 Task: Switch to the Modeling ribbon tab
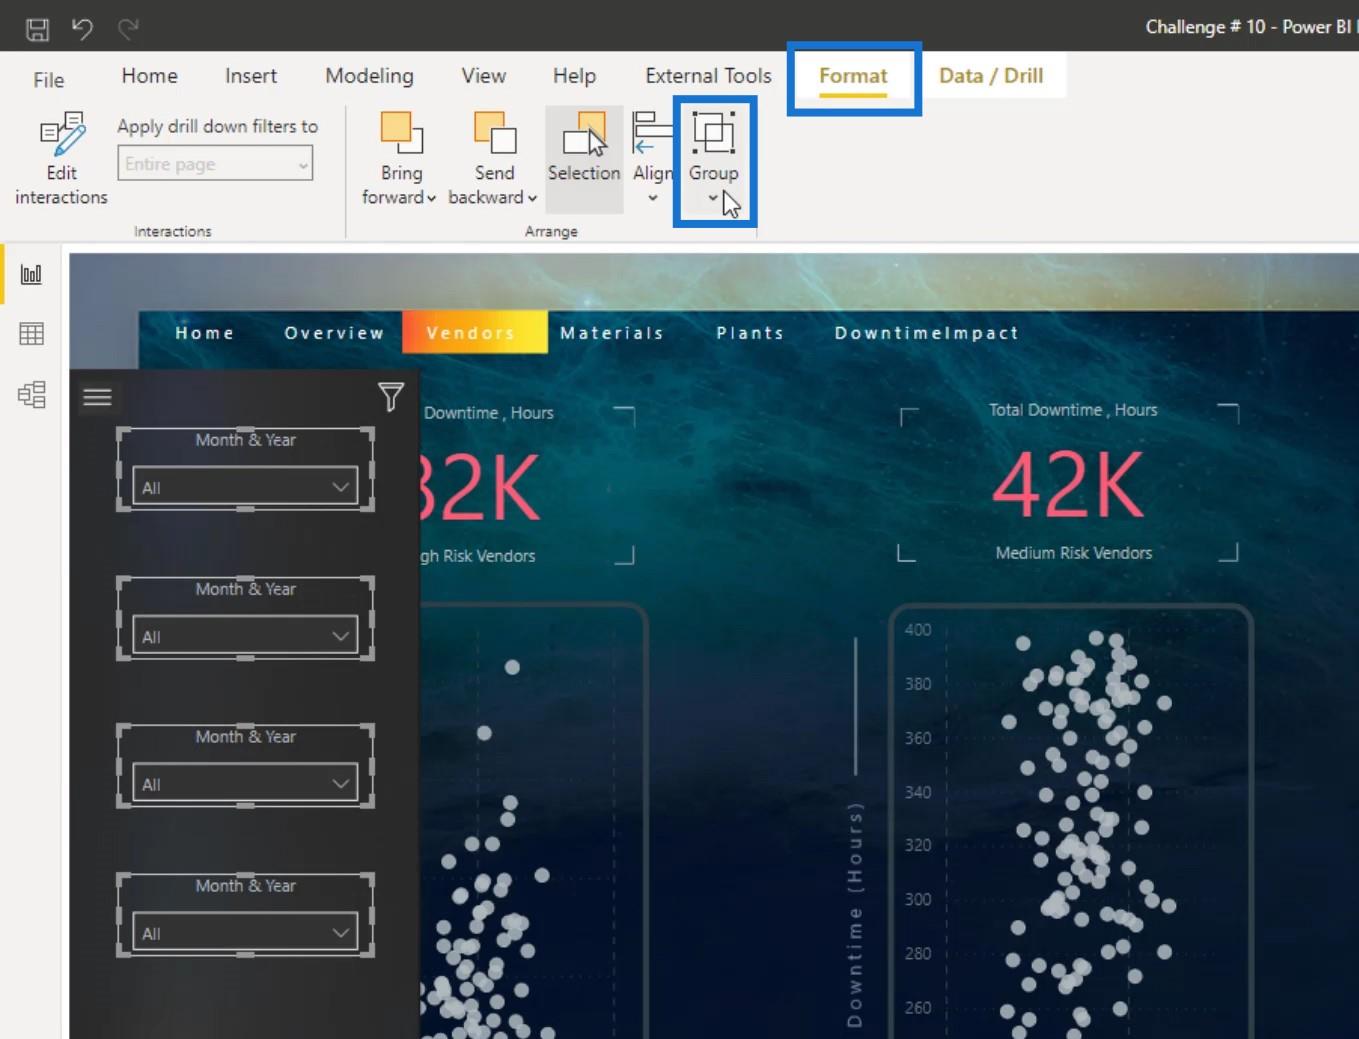369,76
